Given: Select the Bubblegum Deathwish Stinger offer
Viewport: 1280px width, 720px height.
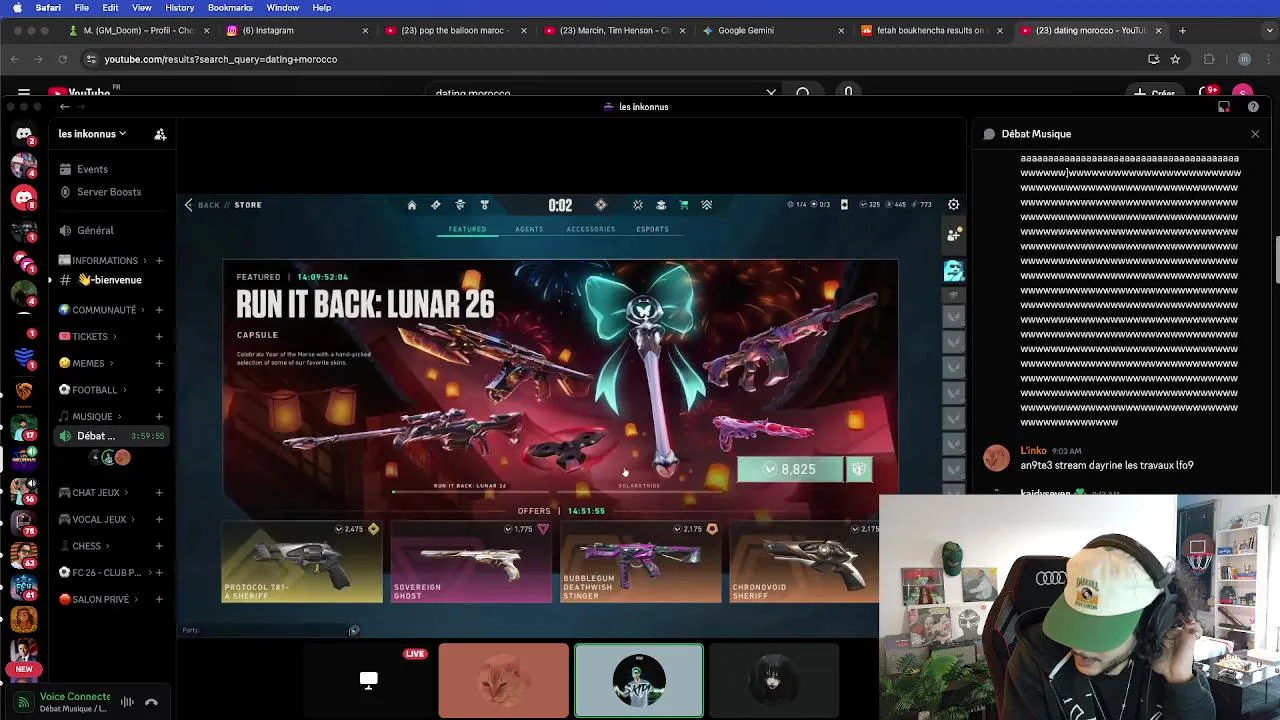Looking at the screenshot, I should tap(640, 562).
